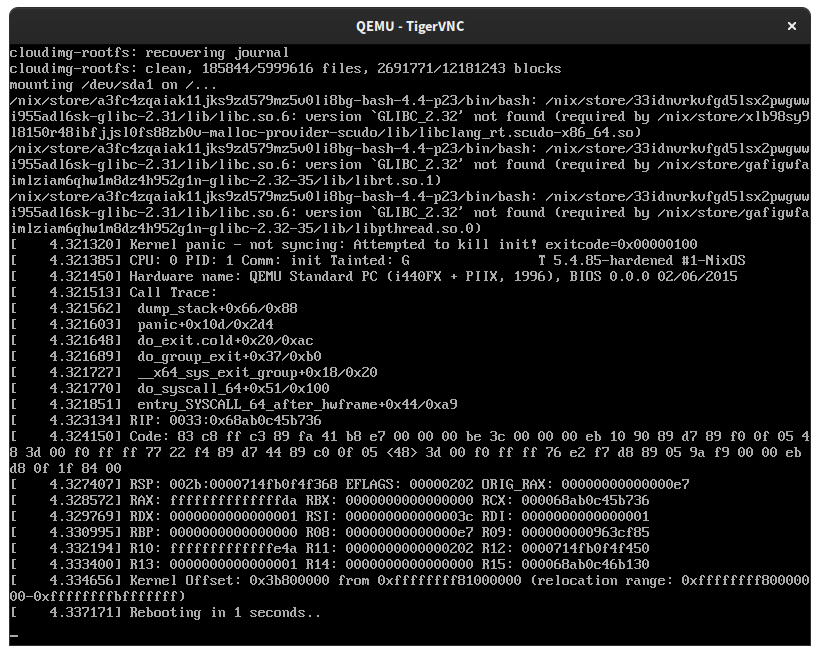The height and width of the screenshot is (655, 820).
Task: Click the blinking cursor at bottom left
Action: [x=14, y=636]
